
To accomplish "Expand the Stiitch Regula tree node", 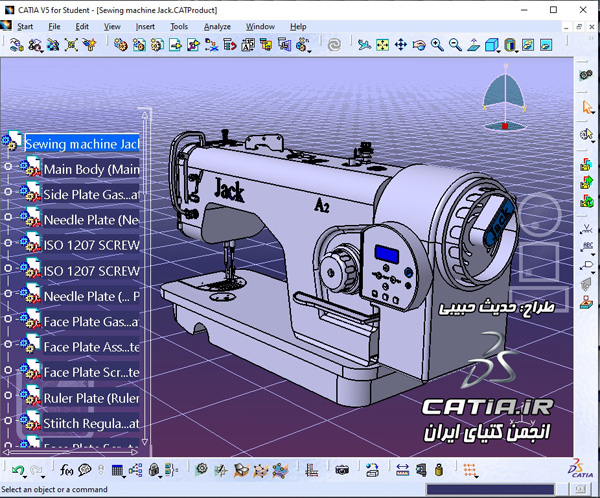I will click(8, 420).
